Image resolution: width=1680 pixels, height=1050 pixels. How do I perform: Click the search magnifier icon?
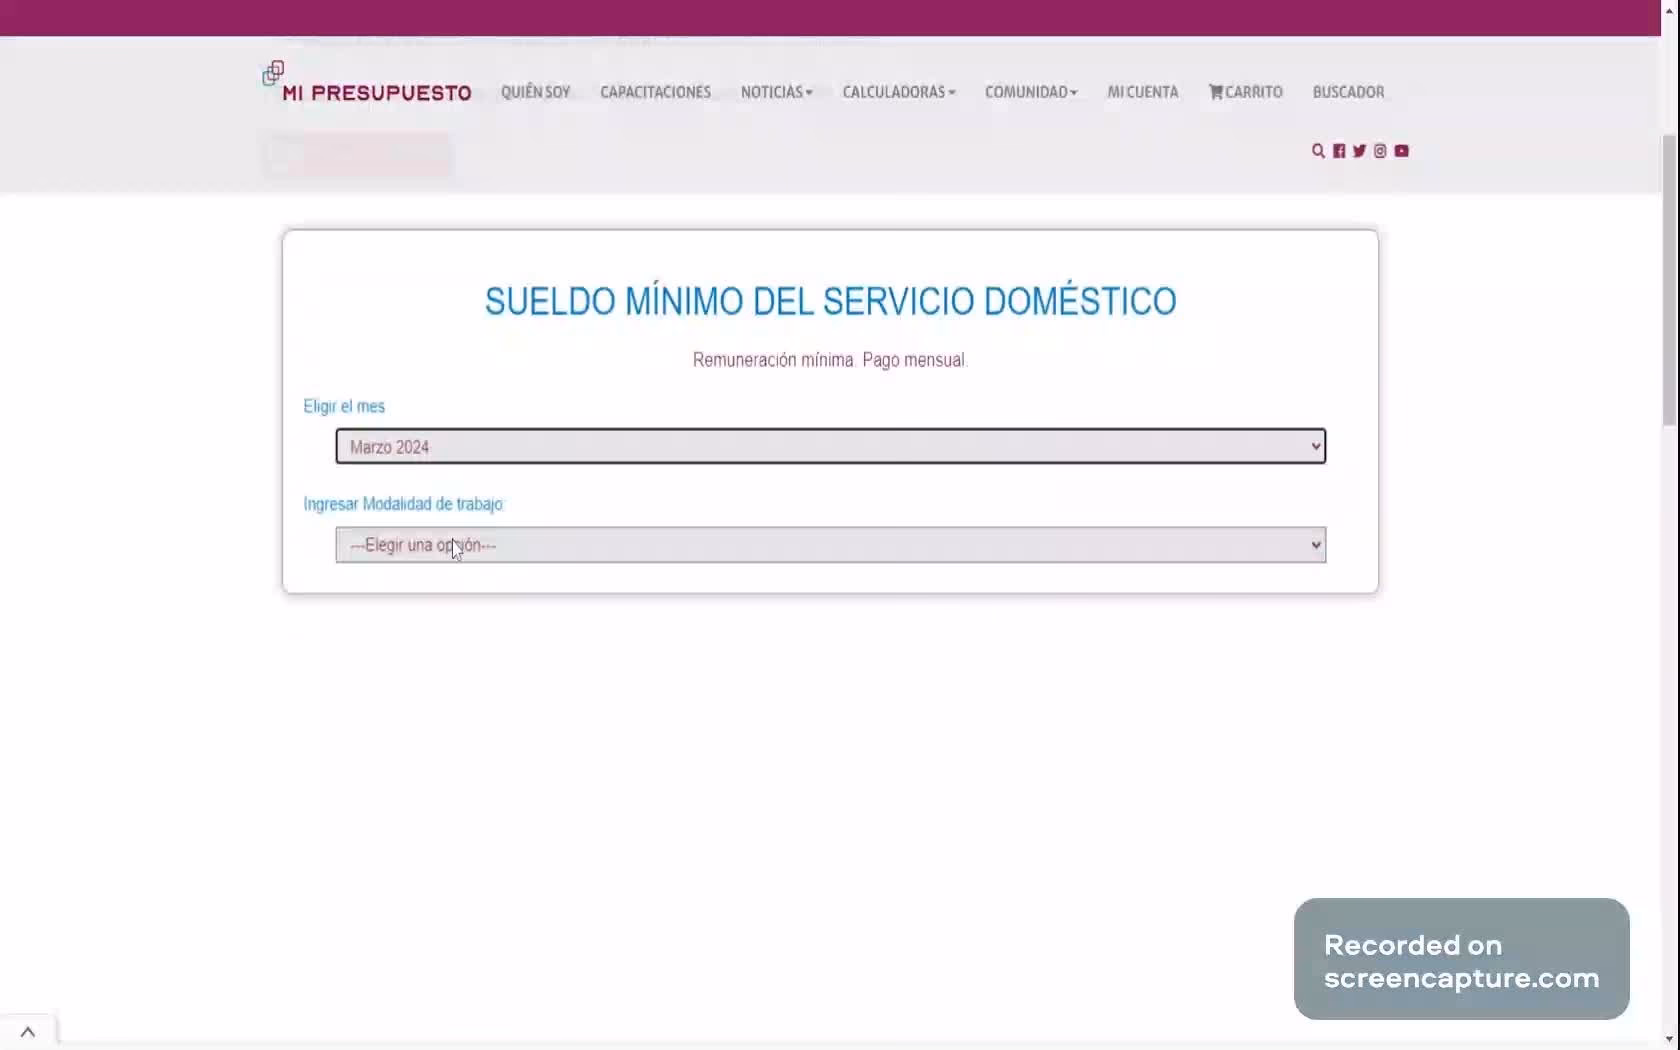pyautogui.click(x=1318, y=151)
